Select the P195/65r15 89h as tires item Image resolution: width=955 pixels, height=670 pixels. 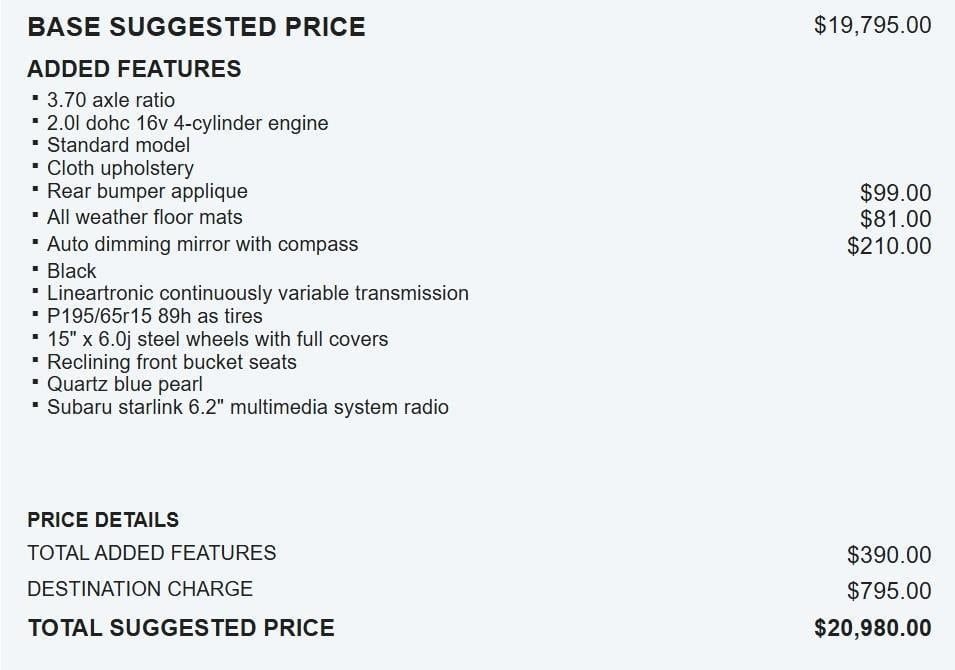coord(154,316)
